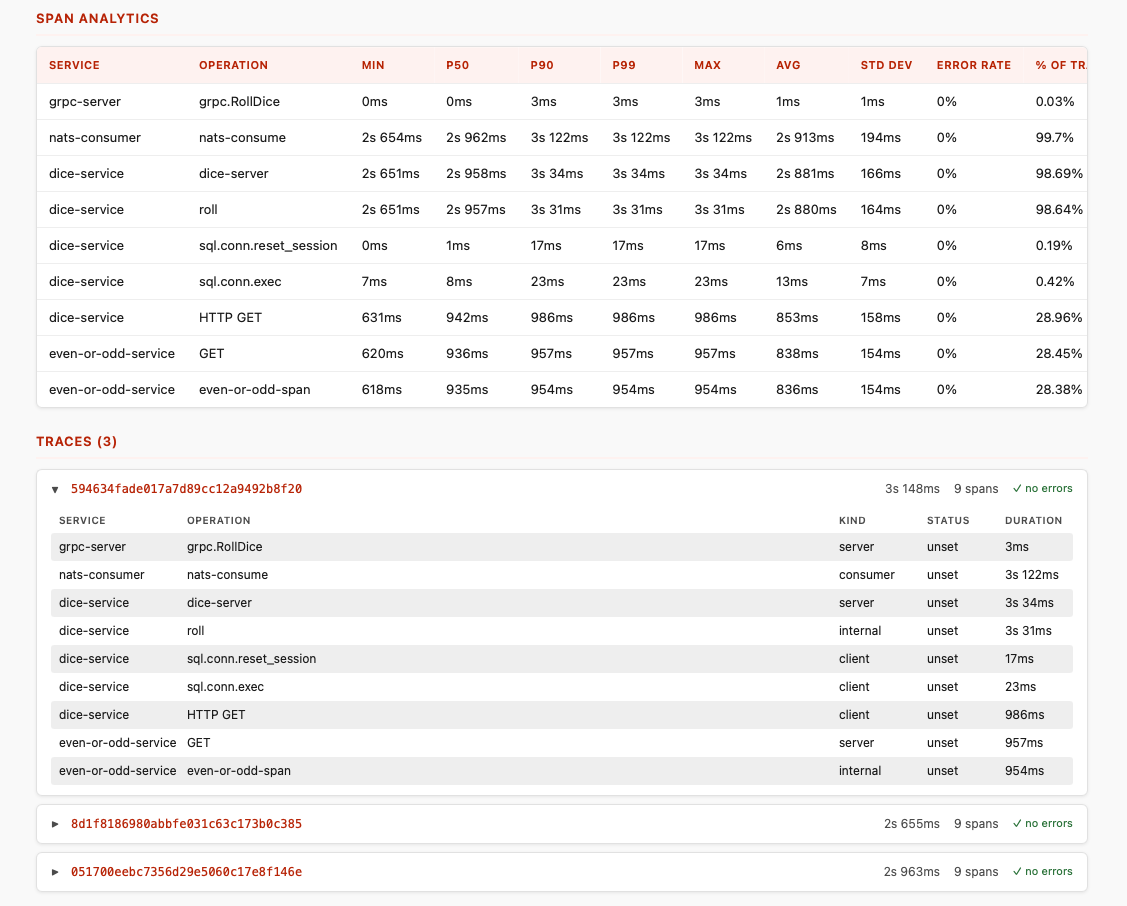Screen dimensions: 1127x906
Task: Click the SPAN ANALYTICS section heading
Action: pos(98,19)
